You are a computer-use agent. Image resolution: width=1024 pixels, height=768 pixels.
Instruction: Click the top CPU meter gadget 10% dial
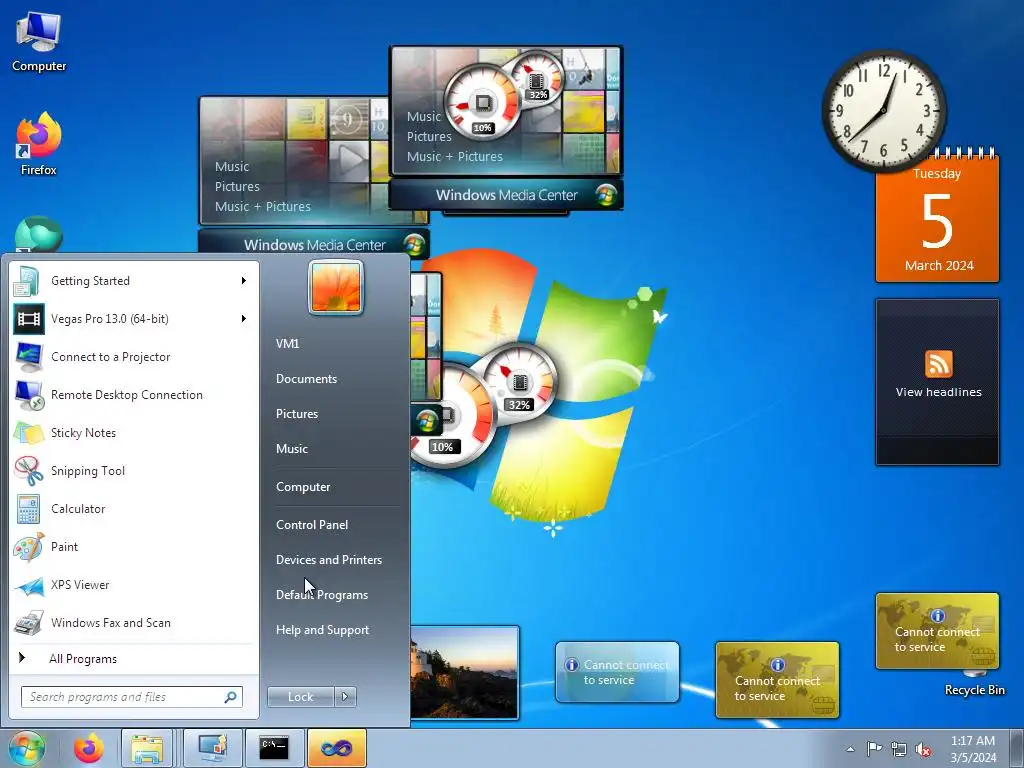coord(482,104)
